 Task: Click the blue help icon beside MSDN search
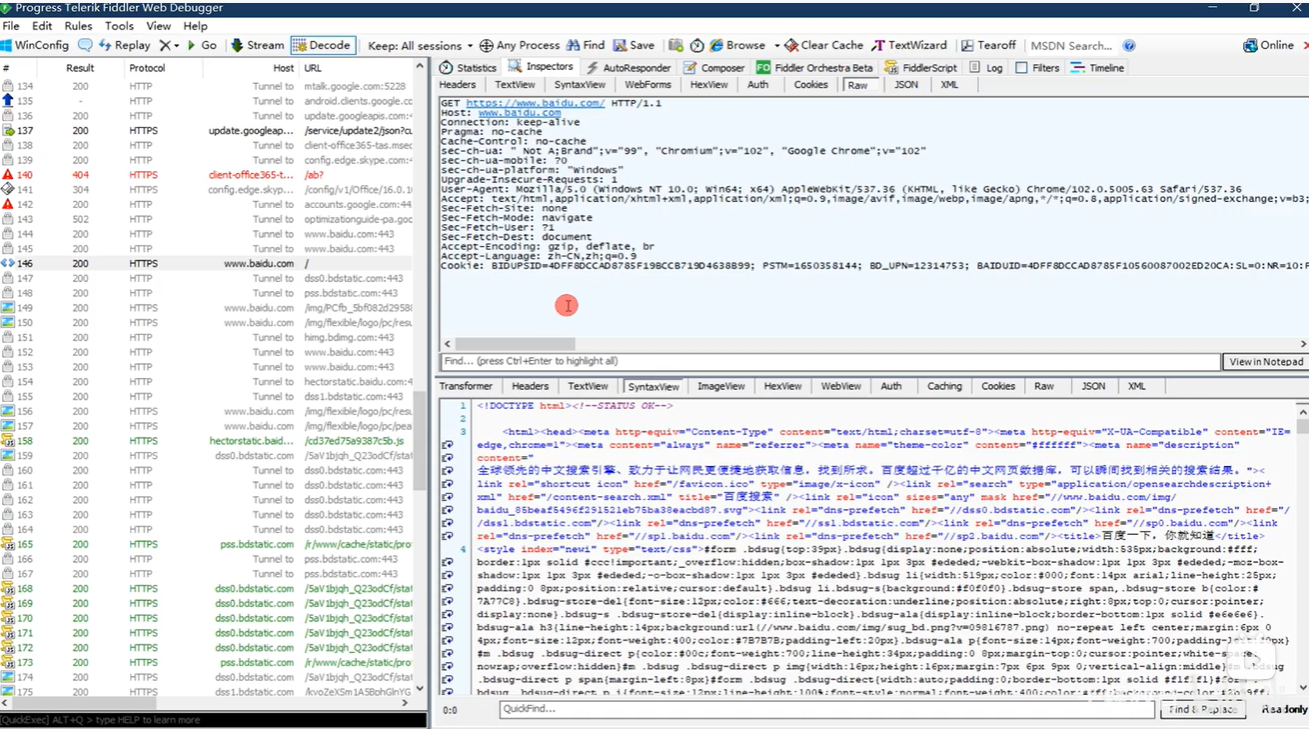pyautogui.click(x=1129, y=45)
